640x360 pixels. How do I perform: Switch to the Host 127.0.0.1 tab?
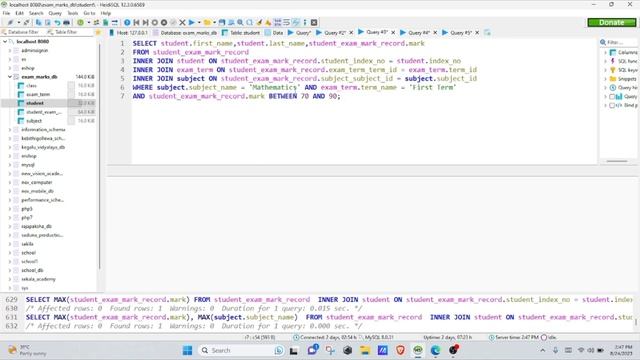coord(128,33)
